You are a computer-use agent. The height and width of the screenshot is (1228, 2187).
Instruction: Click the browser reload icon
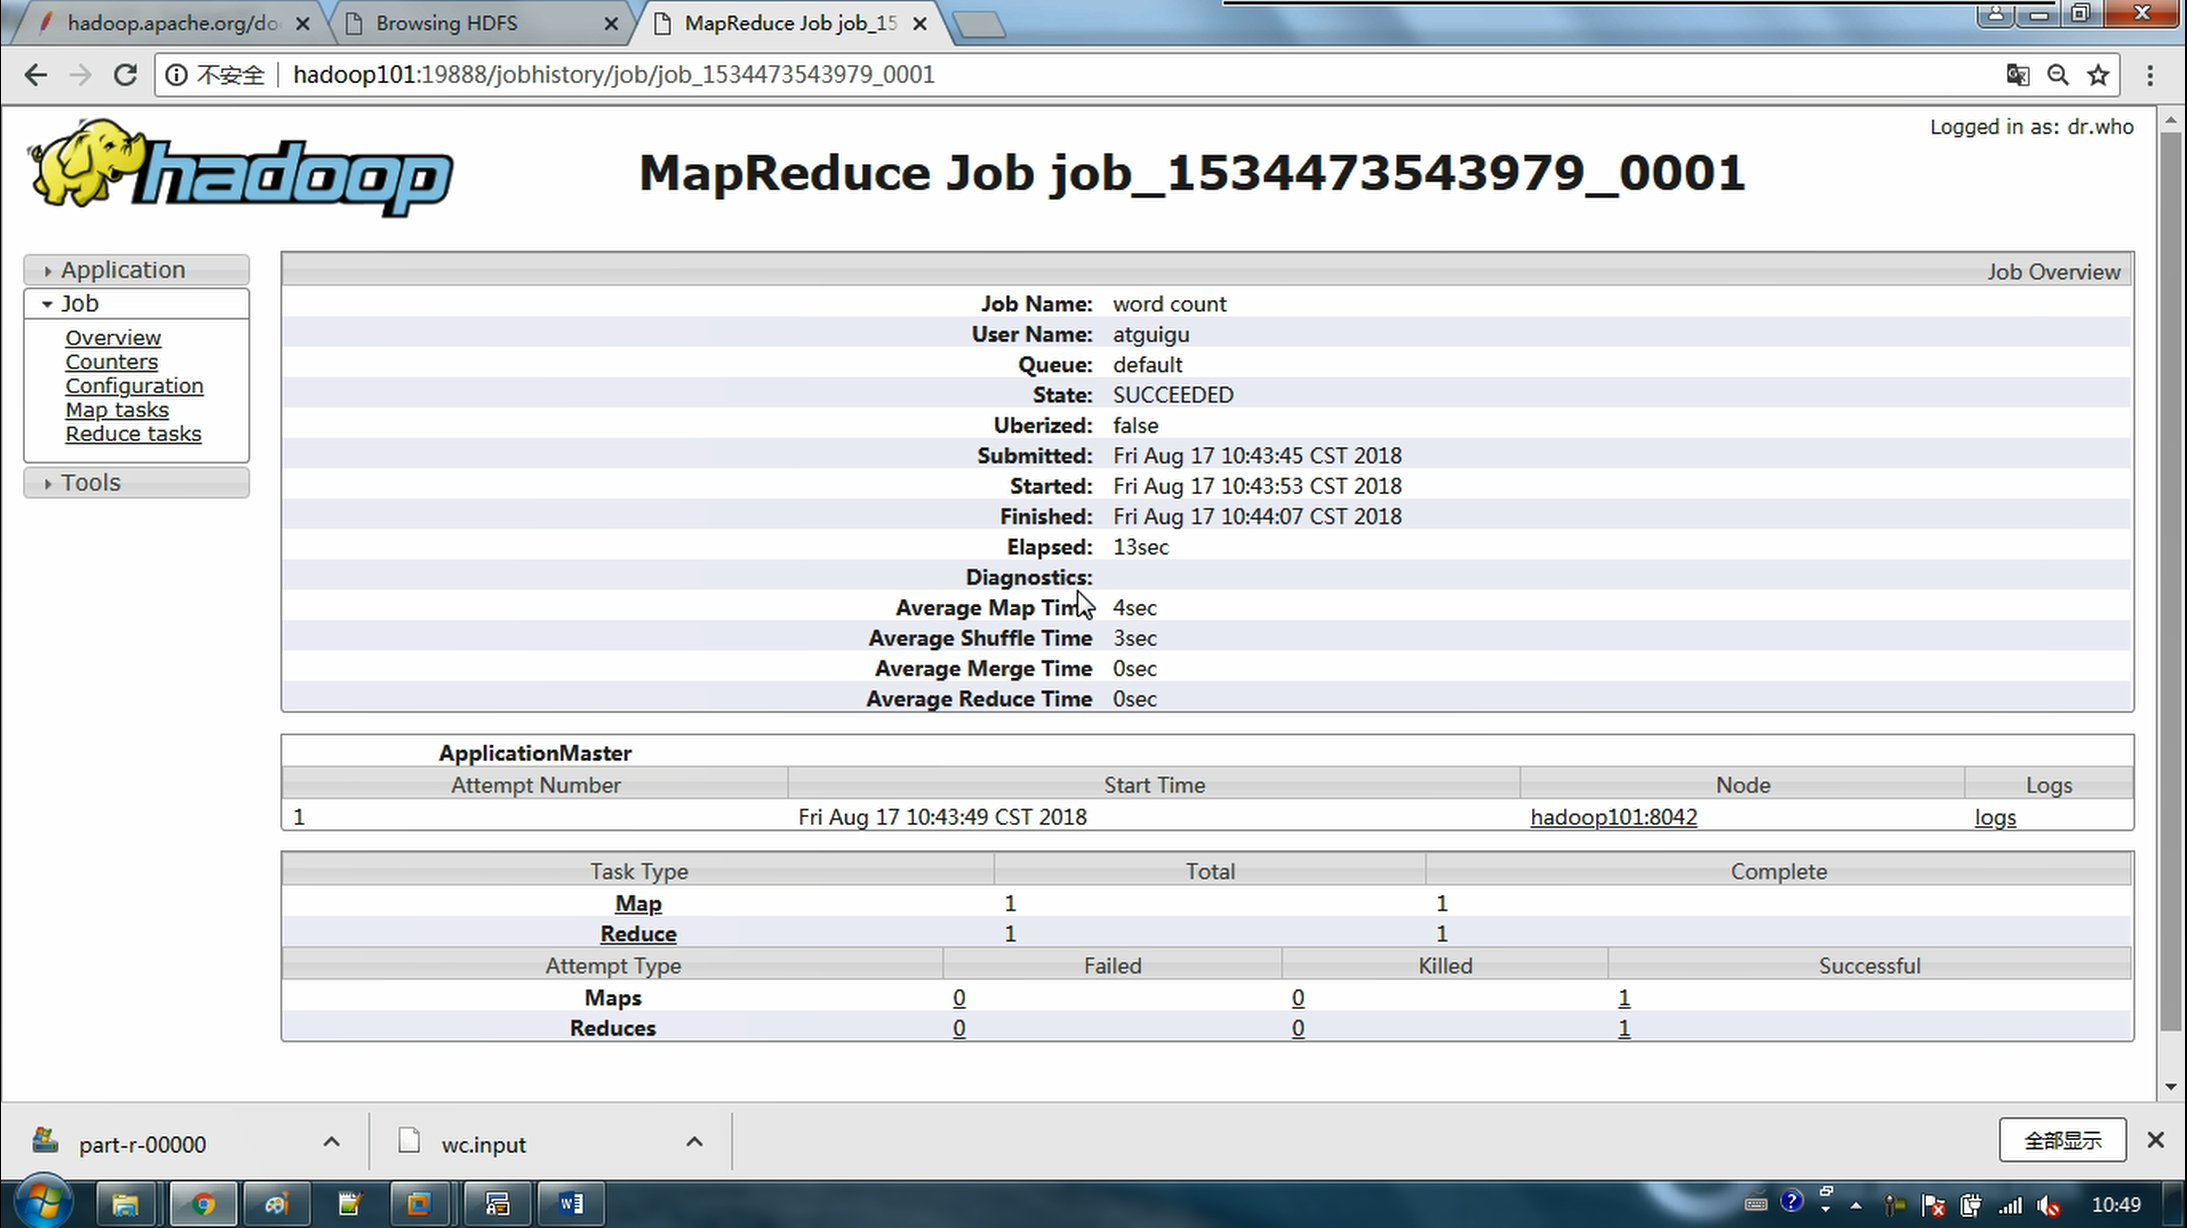coord(125,75)
